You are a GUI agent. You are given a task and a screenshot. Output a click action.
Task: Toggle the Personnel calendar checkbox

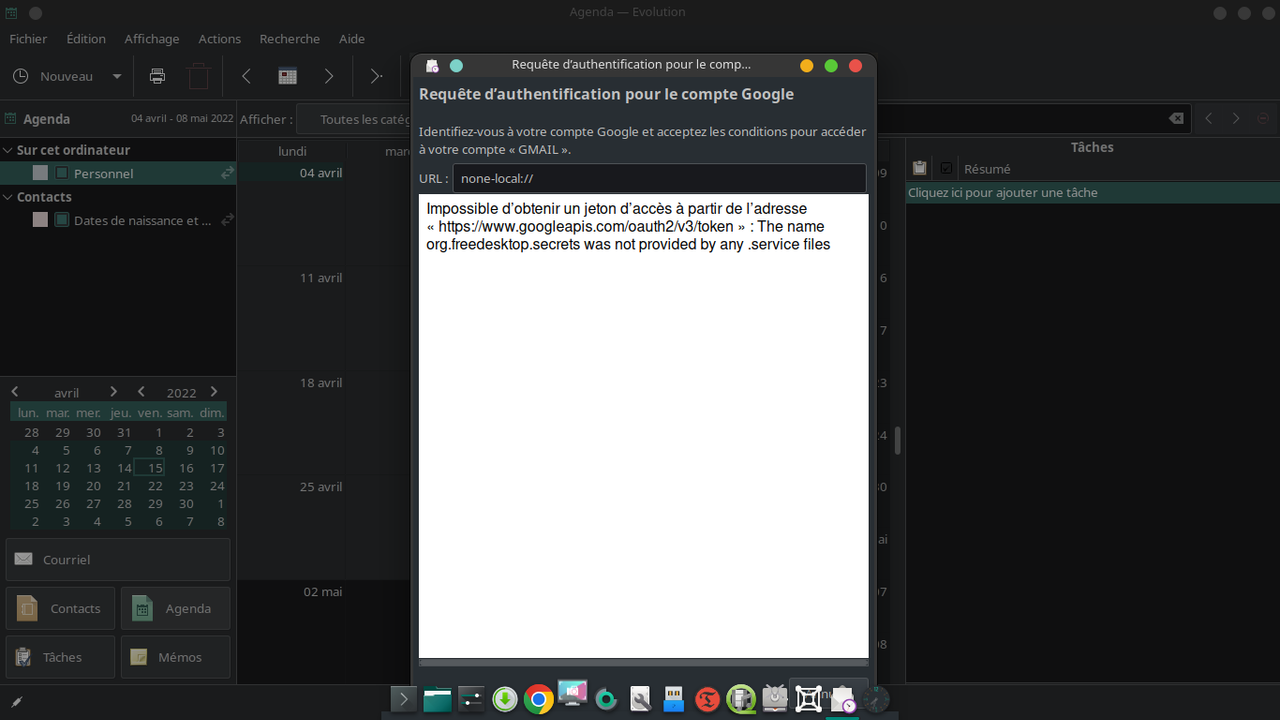(62, 173)
